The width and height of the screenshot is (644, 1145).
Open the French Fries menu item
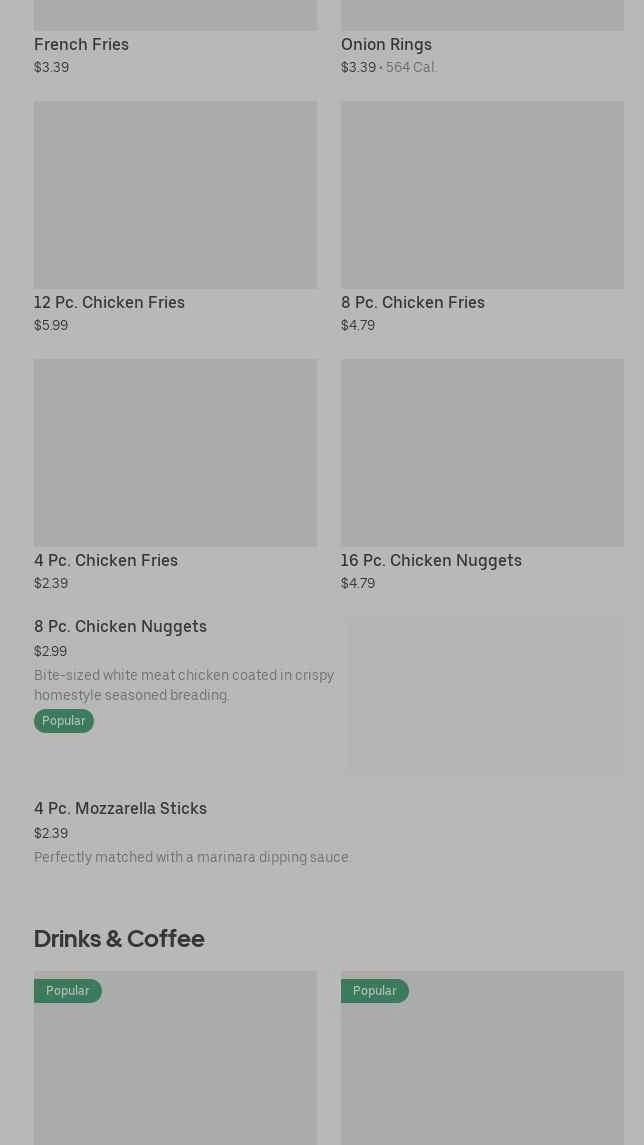[82, 44]
